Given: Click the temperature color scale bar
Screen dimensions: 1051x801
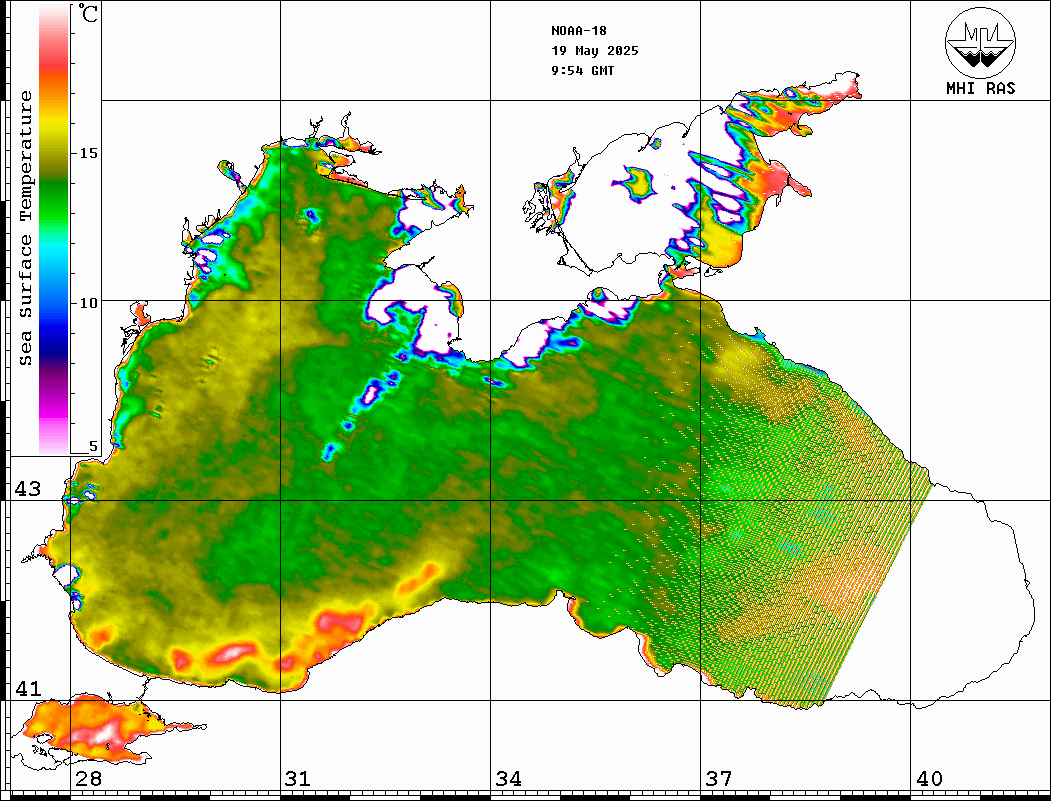Looking at the screenshot, I should pyautogui.click(x=54, y=230).
